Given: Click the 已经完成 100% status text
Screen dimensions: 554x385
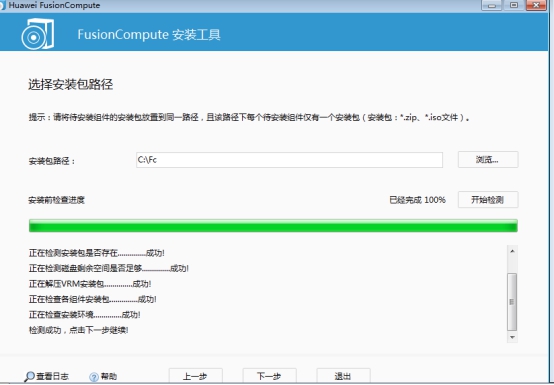Looking at the screenshot, I should 417,200.
